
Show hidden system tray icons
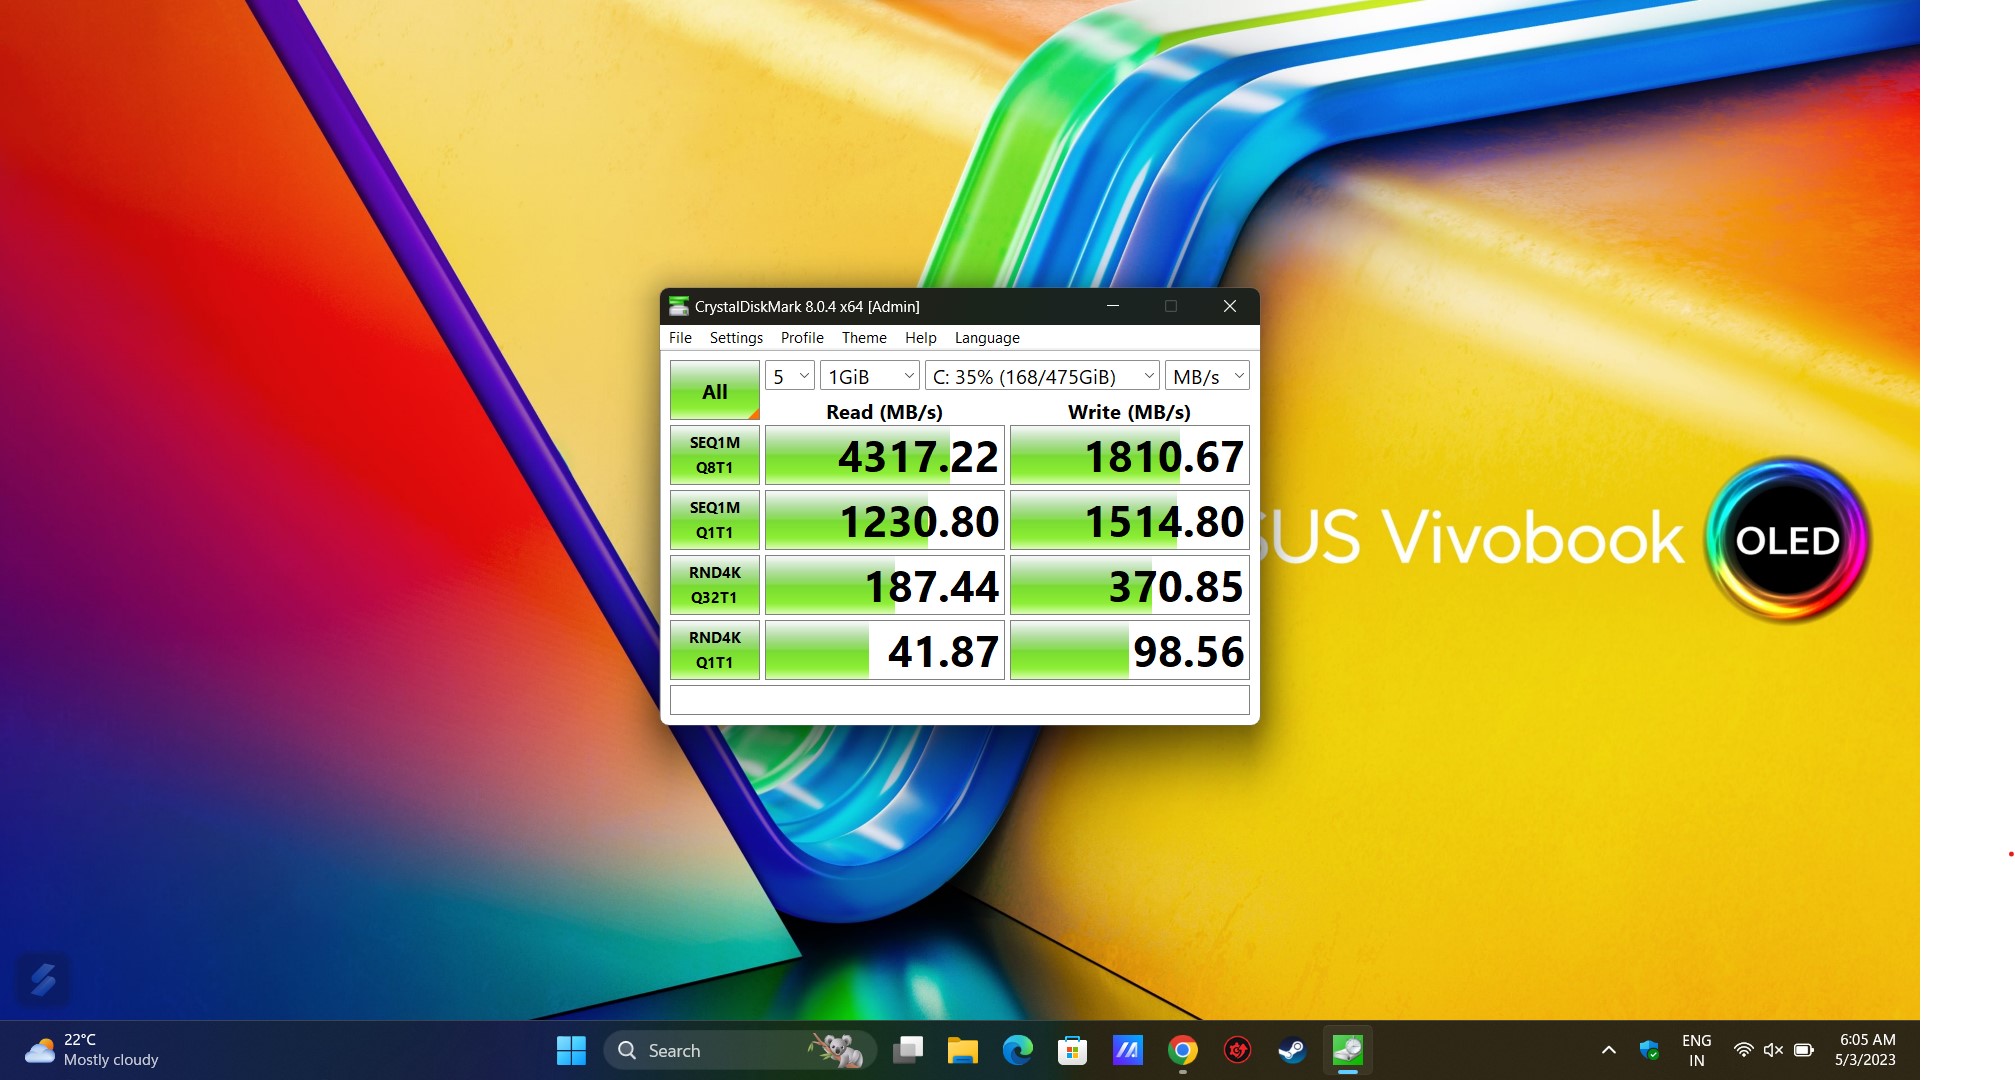tap(1608, 1050)
